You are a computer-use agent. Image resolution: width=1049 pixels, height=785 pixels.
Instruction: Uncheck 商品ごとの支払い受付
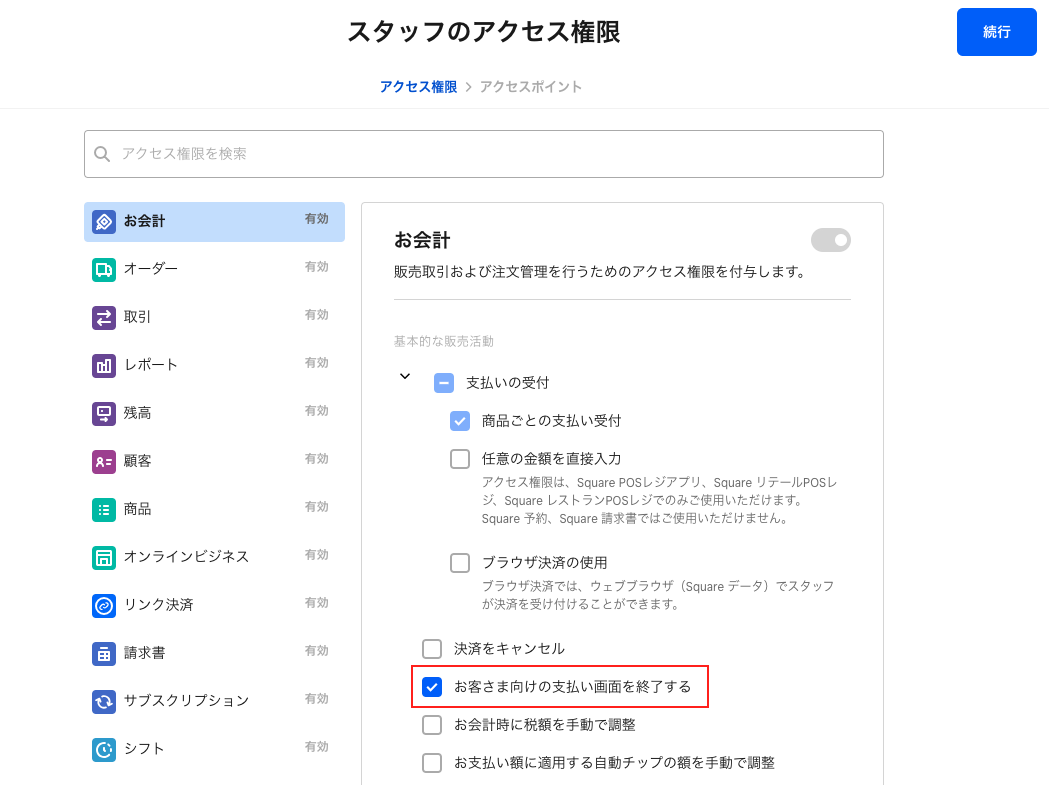[x=460, y=421]
